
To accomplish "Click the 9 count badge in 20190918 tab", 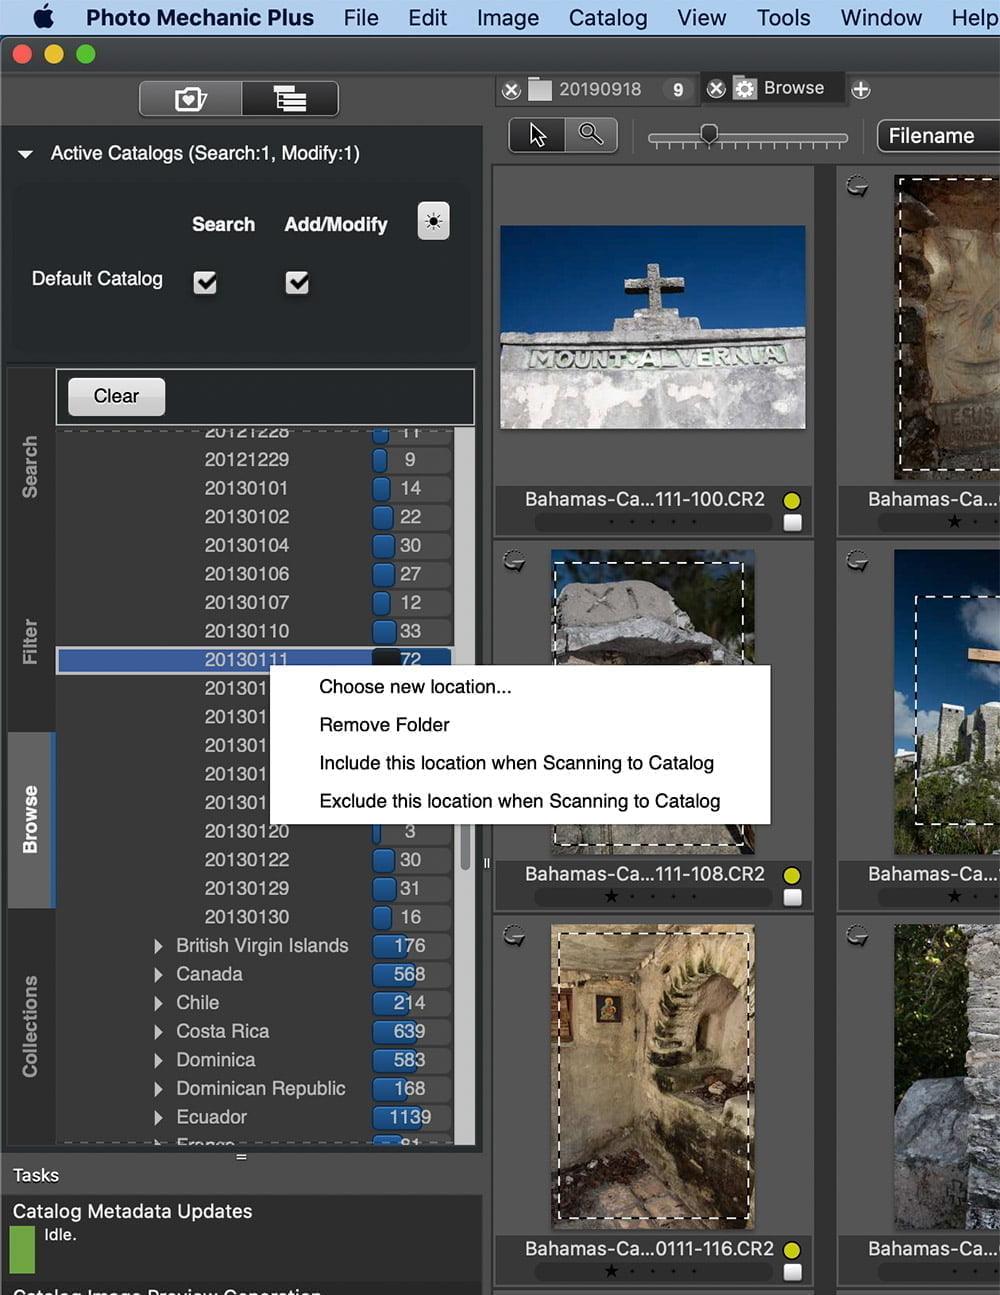I will 678,90.
